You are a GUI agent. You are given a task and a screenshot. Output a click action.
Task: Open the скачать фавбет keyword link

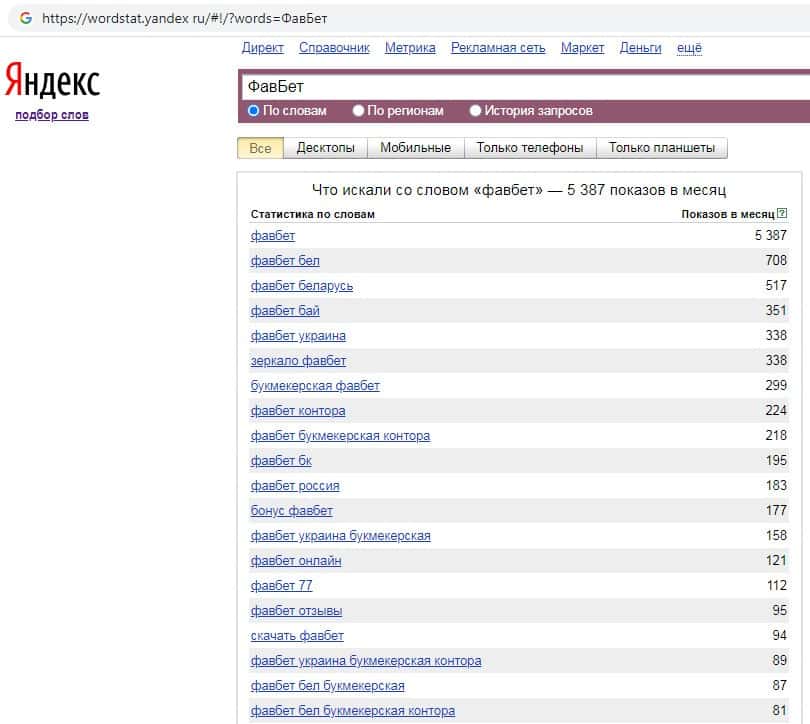297,636
